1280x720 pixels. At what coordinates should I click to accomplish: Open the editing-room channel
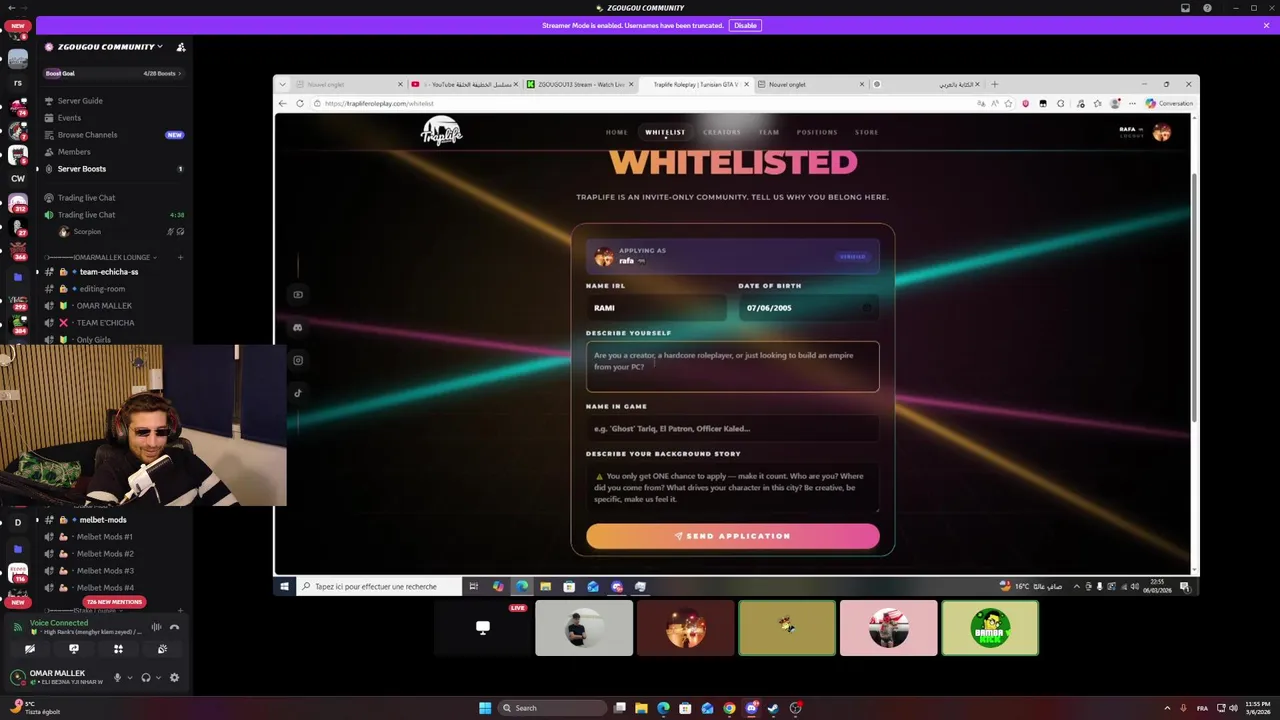(x=102, y=289)
